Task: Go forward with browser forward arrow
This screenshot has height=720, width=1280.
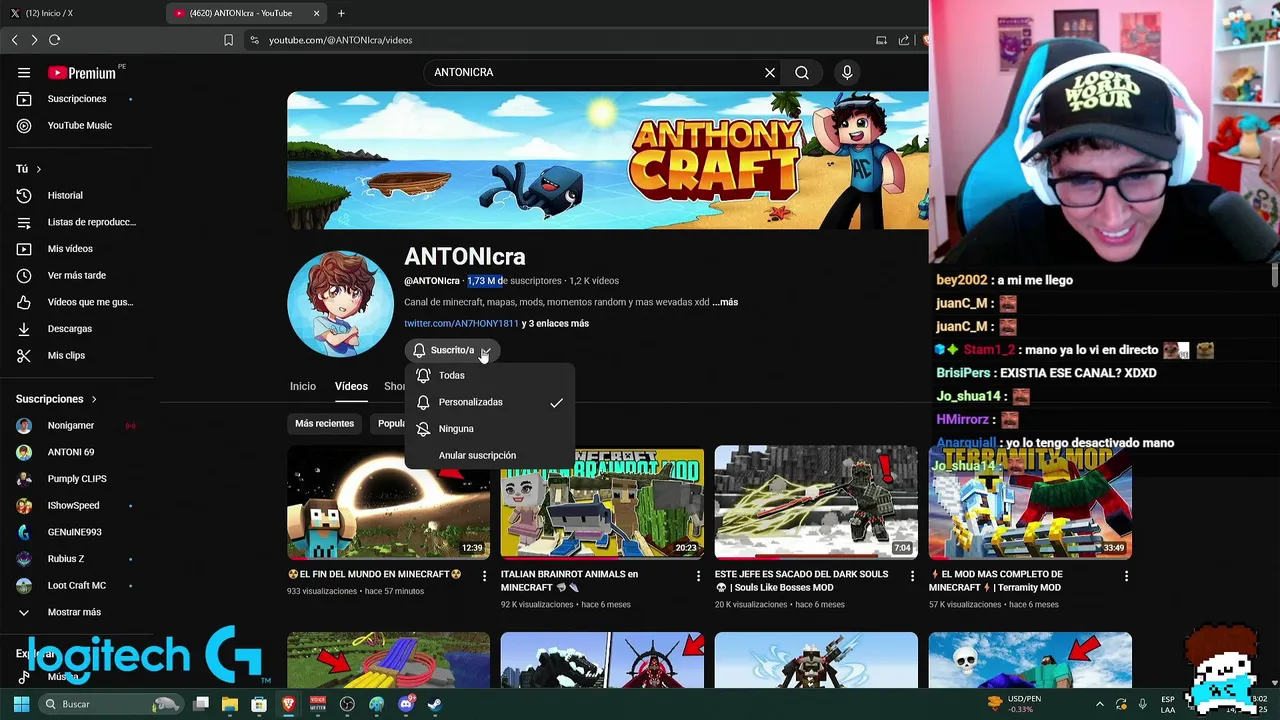Action: 34,40
